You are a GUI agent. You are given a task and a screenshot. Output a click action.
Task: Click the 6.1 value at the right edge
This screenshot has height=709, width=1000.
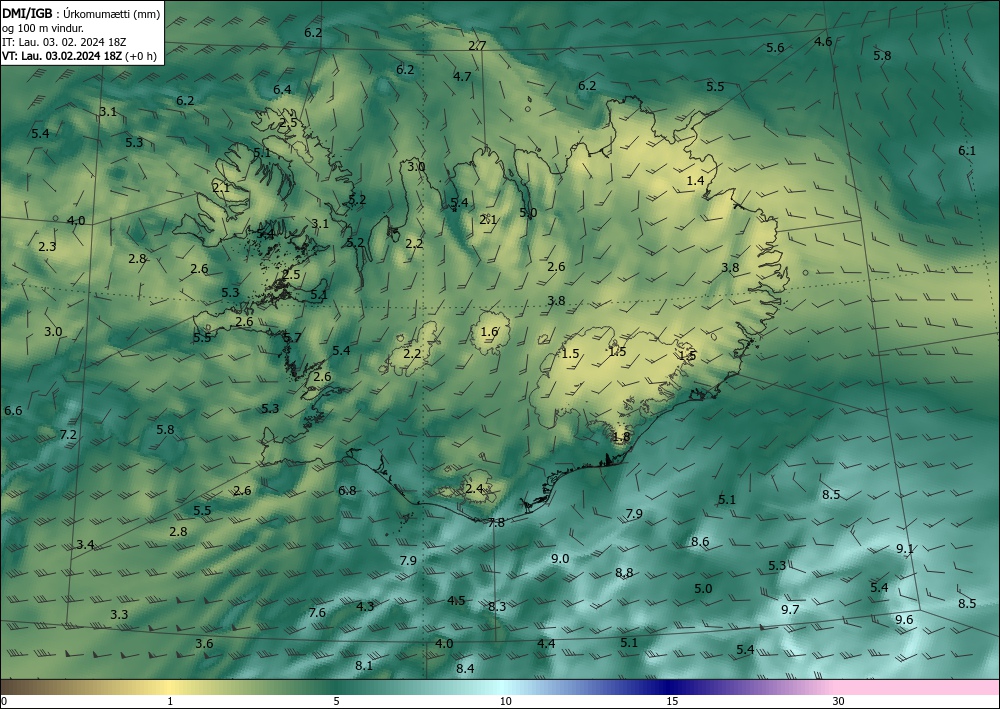click(x=967, y=150)
